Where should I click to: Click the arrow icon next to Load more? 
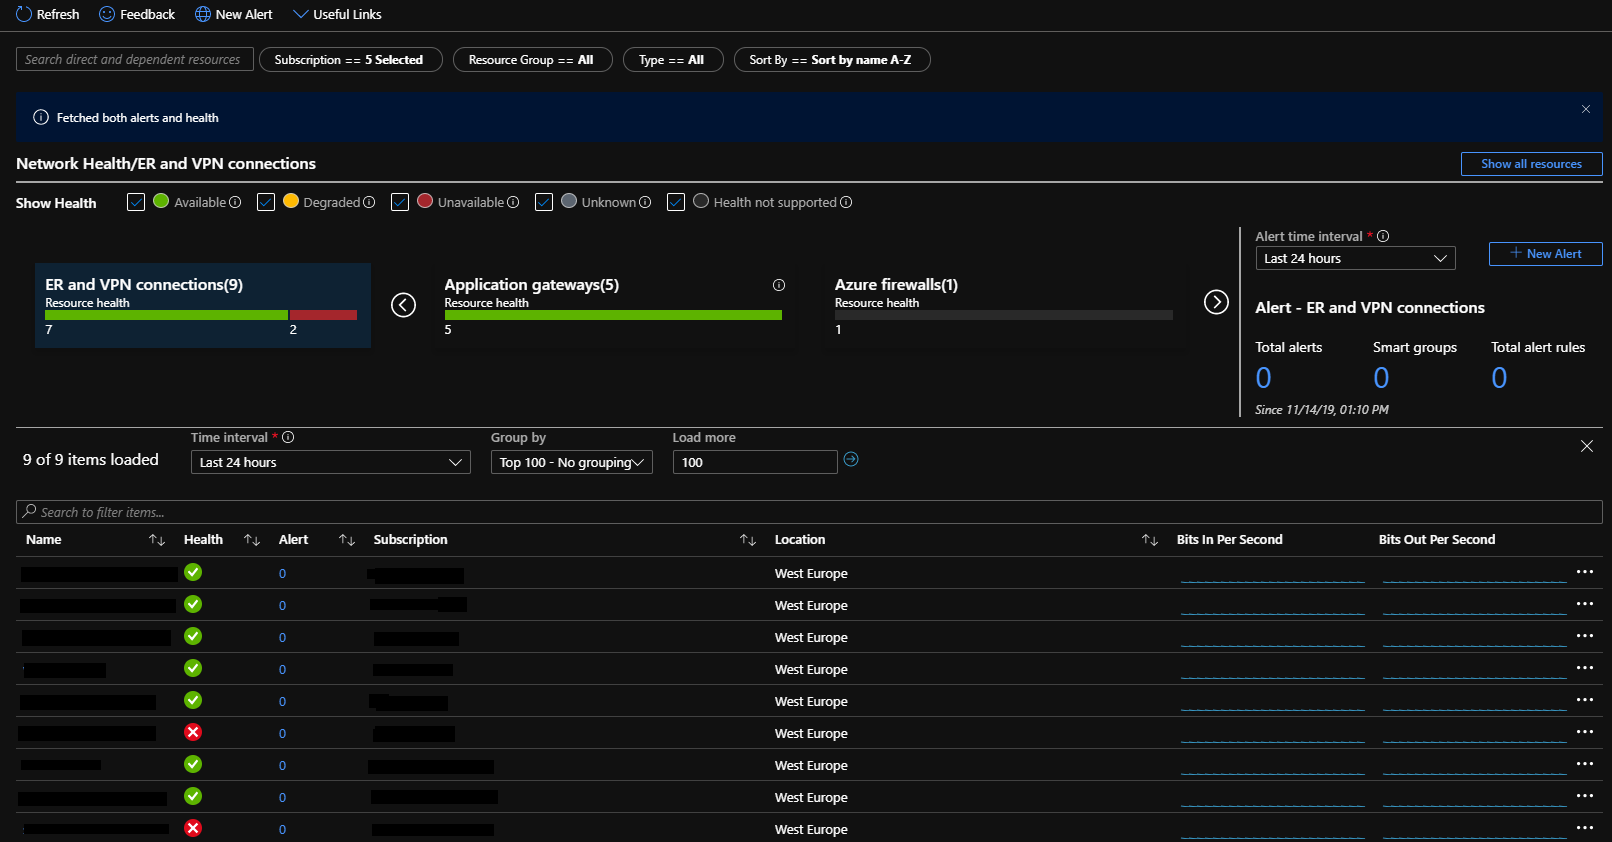[851, 459]
